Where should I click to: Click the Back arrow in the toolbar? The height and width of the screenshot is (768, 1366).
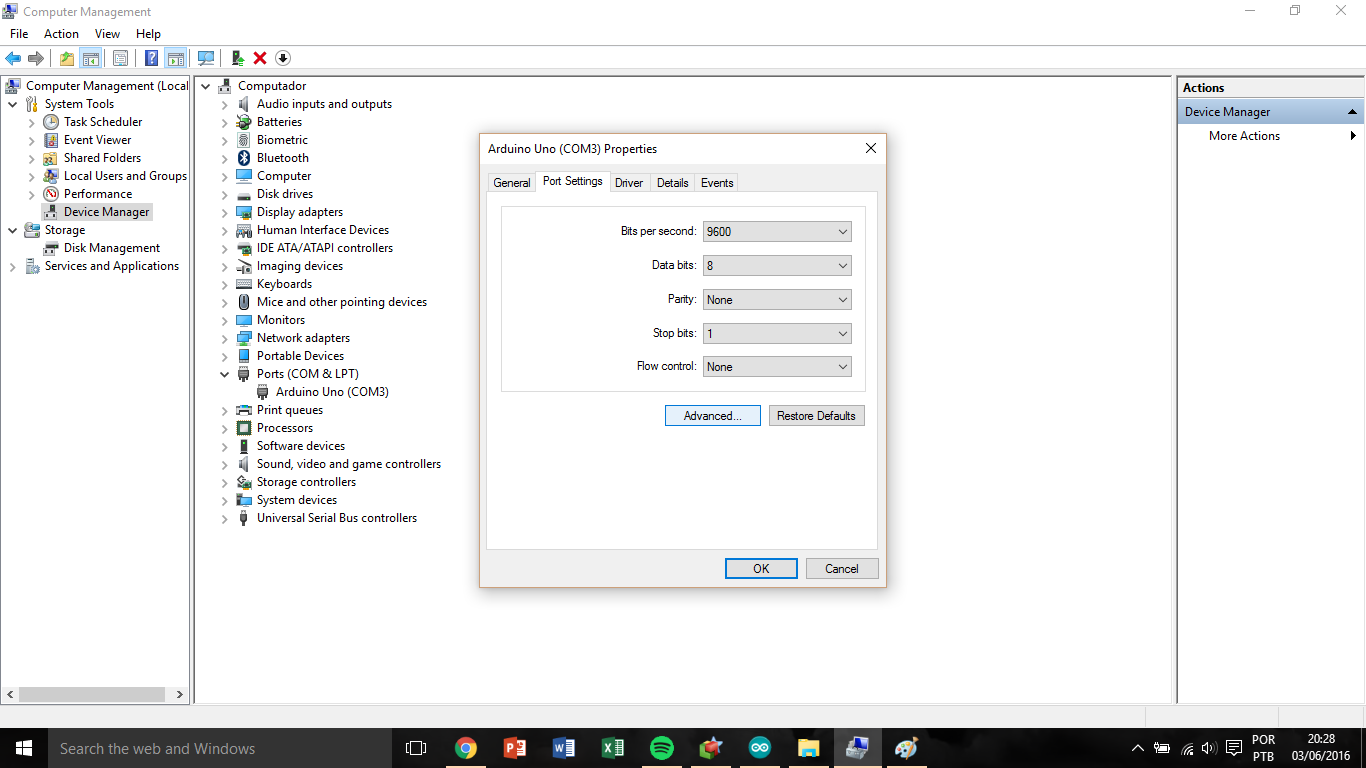point(13,58)
